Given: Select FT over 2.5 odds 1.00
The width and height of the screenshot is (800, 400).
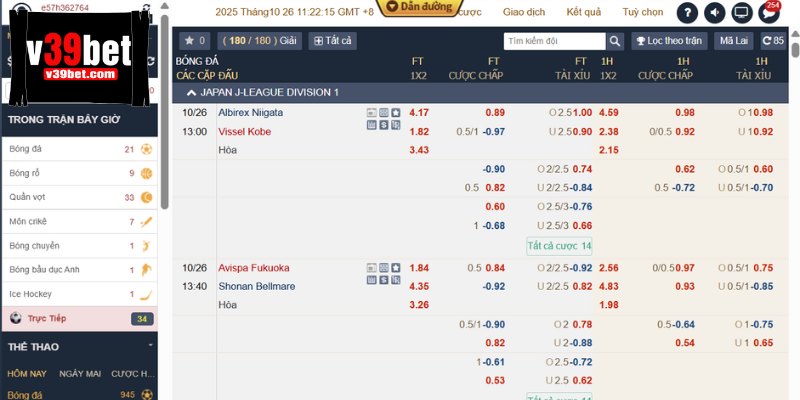Looking at the screenshot, I should (582, 113).
